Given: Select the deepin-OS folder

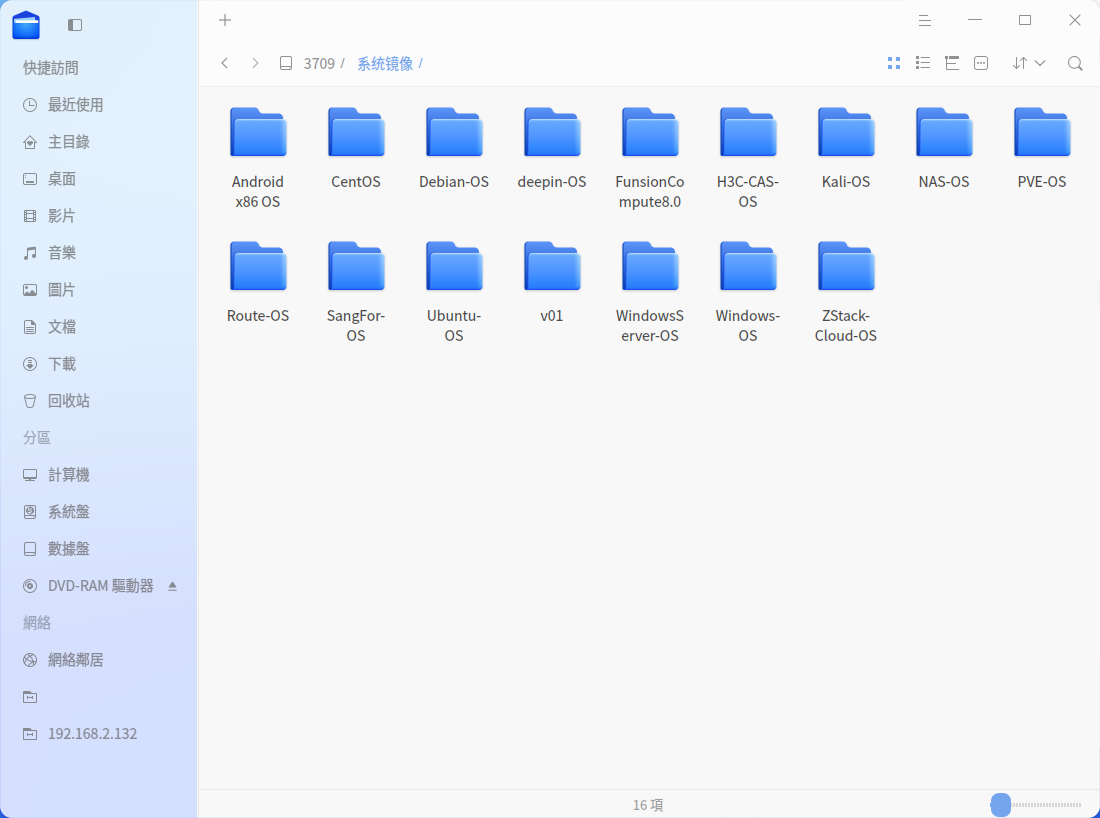Looking at the screenshot, I should (552, 148).
